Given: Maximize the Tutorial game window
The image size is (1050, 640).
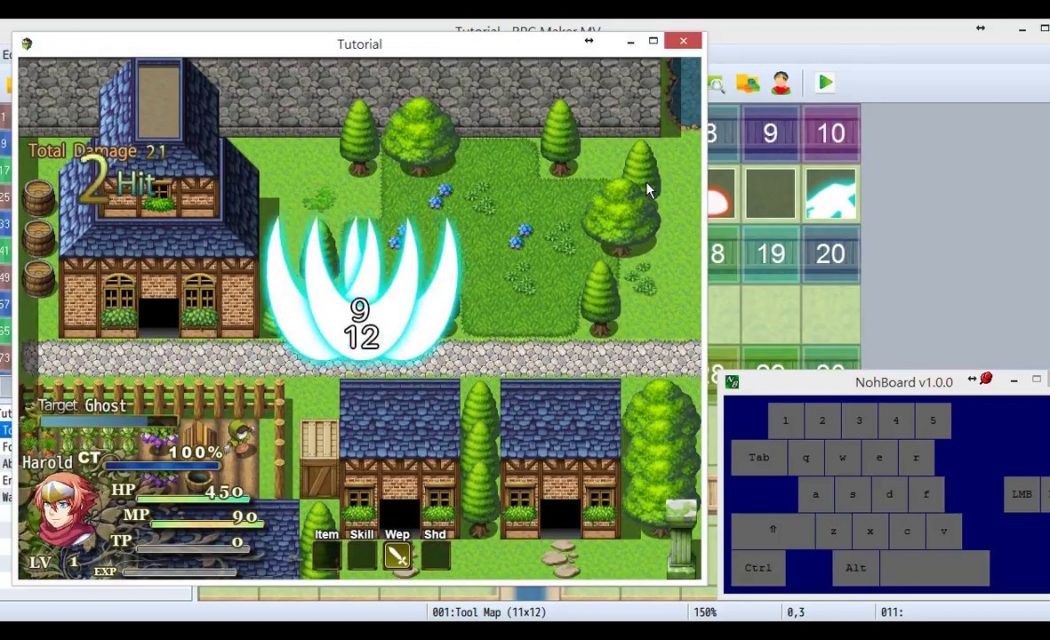Looking at the screenshot, I should point(654,41).
